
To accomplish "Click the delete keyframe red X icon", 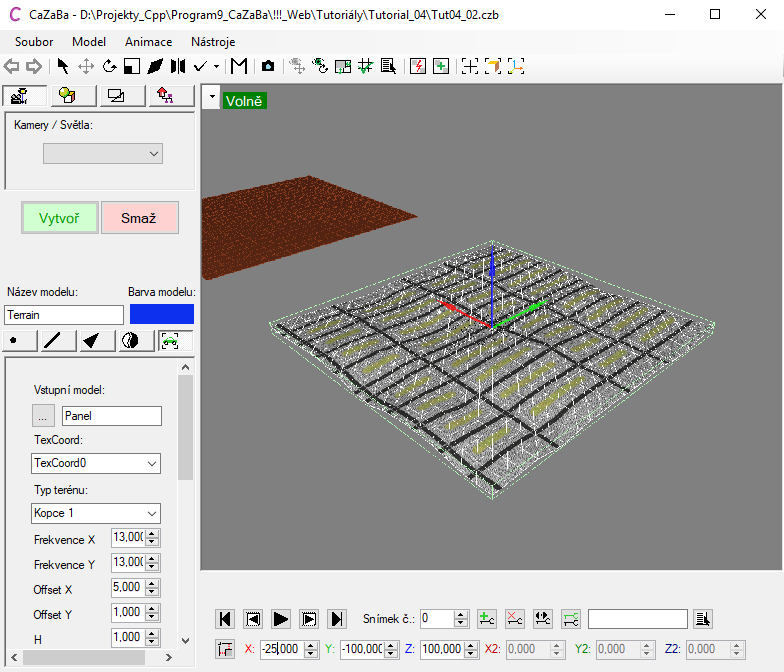I will [515, 619].
